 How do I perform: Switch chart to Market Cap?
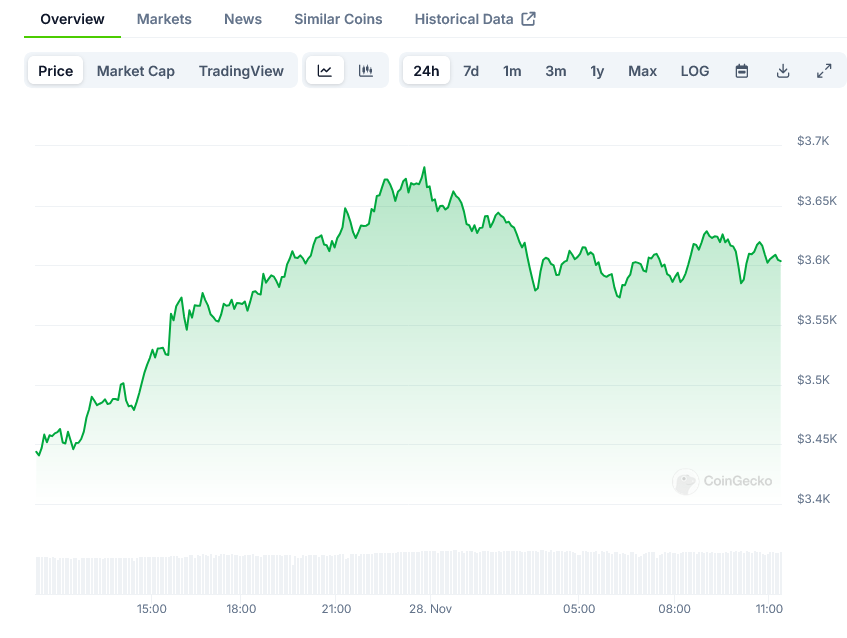[x=136, y=71]
